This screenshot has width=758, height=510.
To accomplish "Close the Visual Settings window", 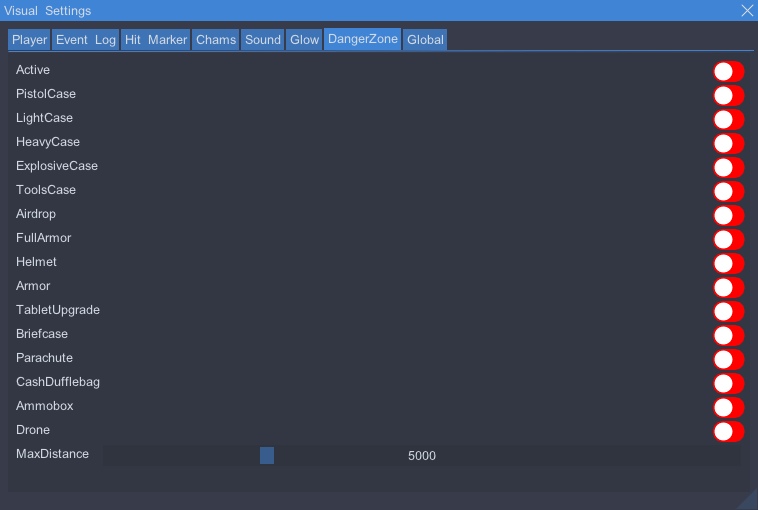I will click(747, 10).
